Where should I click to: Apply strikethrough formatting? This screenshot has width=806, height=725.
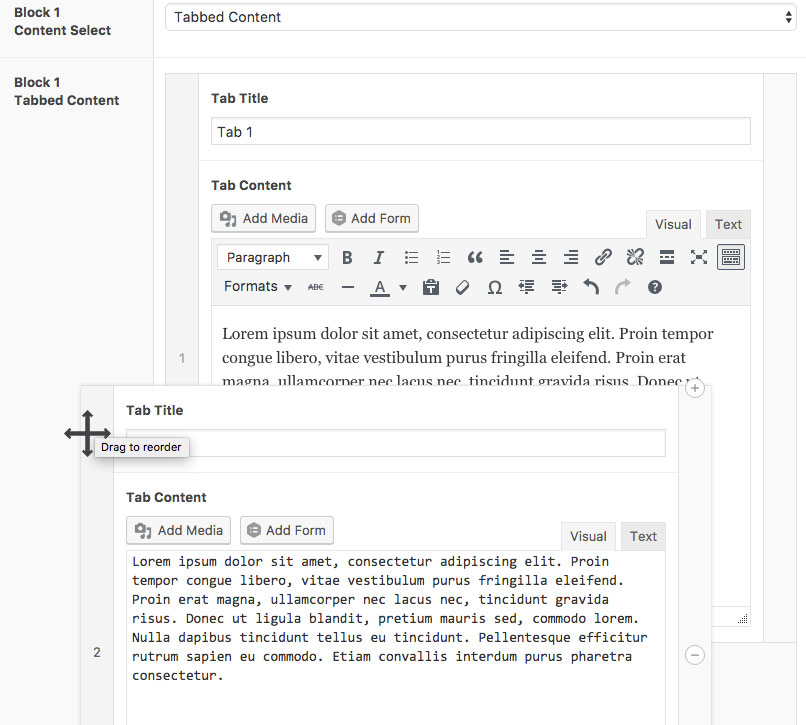[x=316, y=287]
